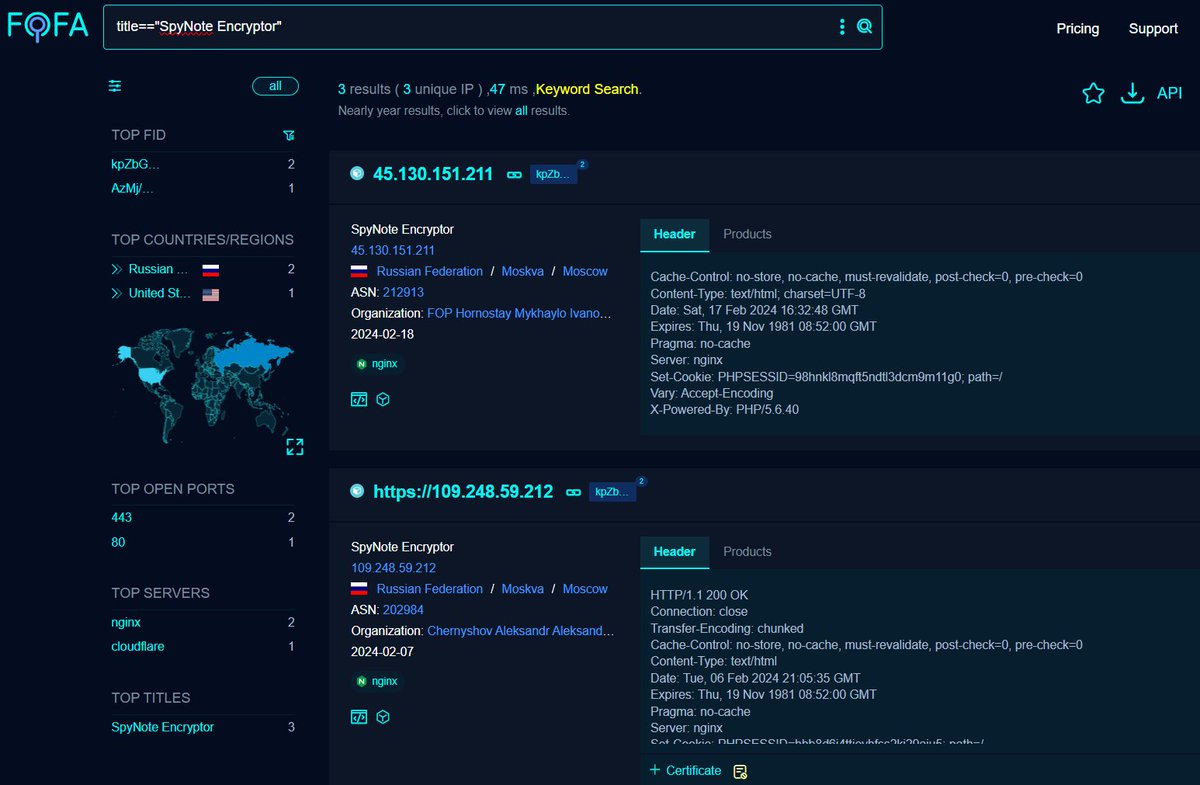This screenshot has width=1200, height=785.
Task: Open link icon next to https://109.248.59.212
Action: click(574, 492)
